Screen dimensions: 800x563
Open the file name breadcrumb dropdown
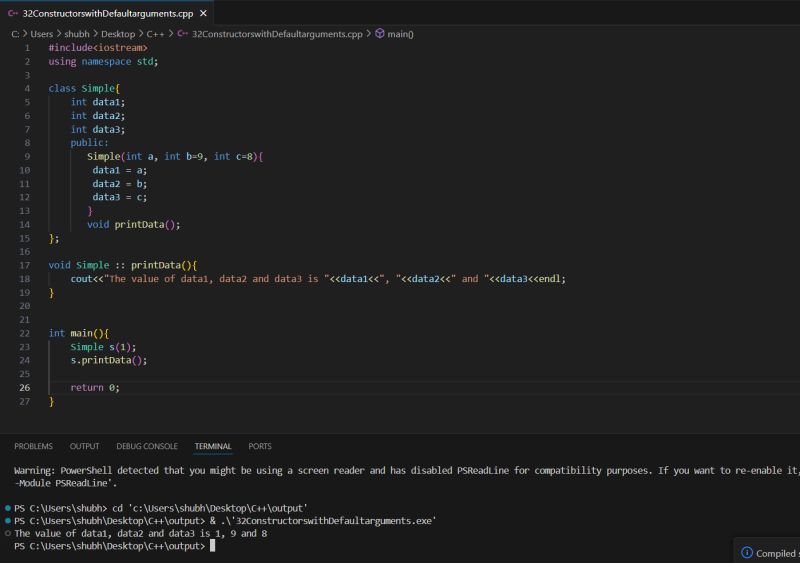[x=277, y=34]
